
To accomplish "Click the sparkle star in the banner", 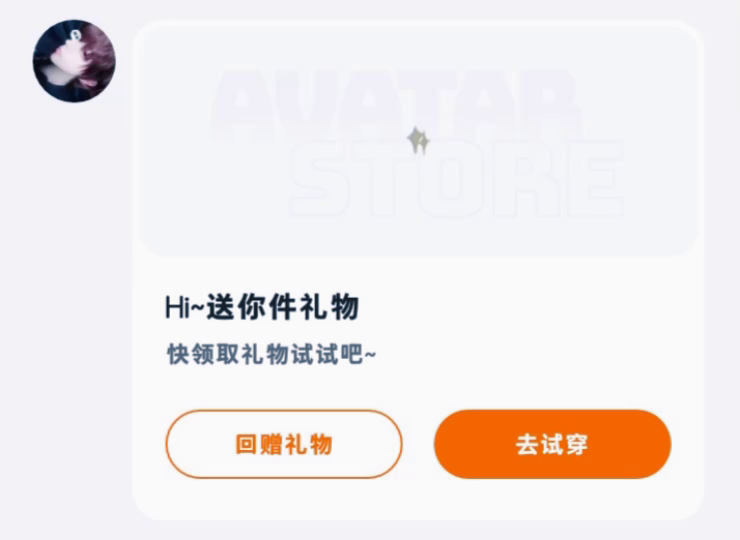I will tap(418, 140).
